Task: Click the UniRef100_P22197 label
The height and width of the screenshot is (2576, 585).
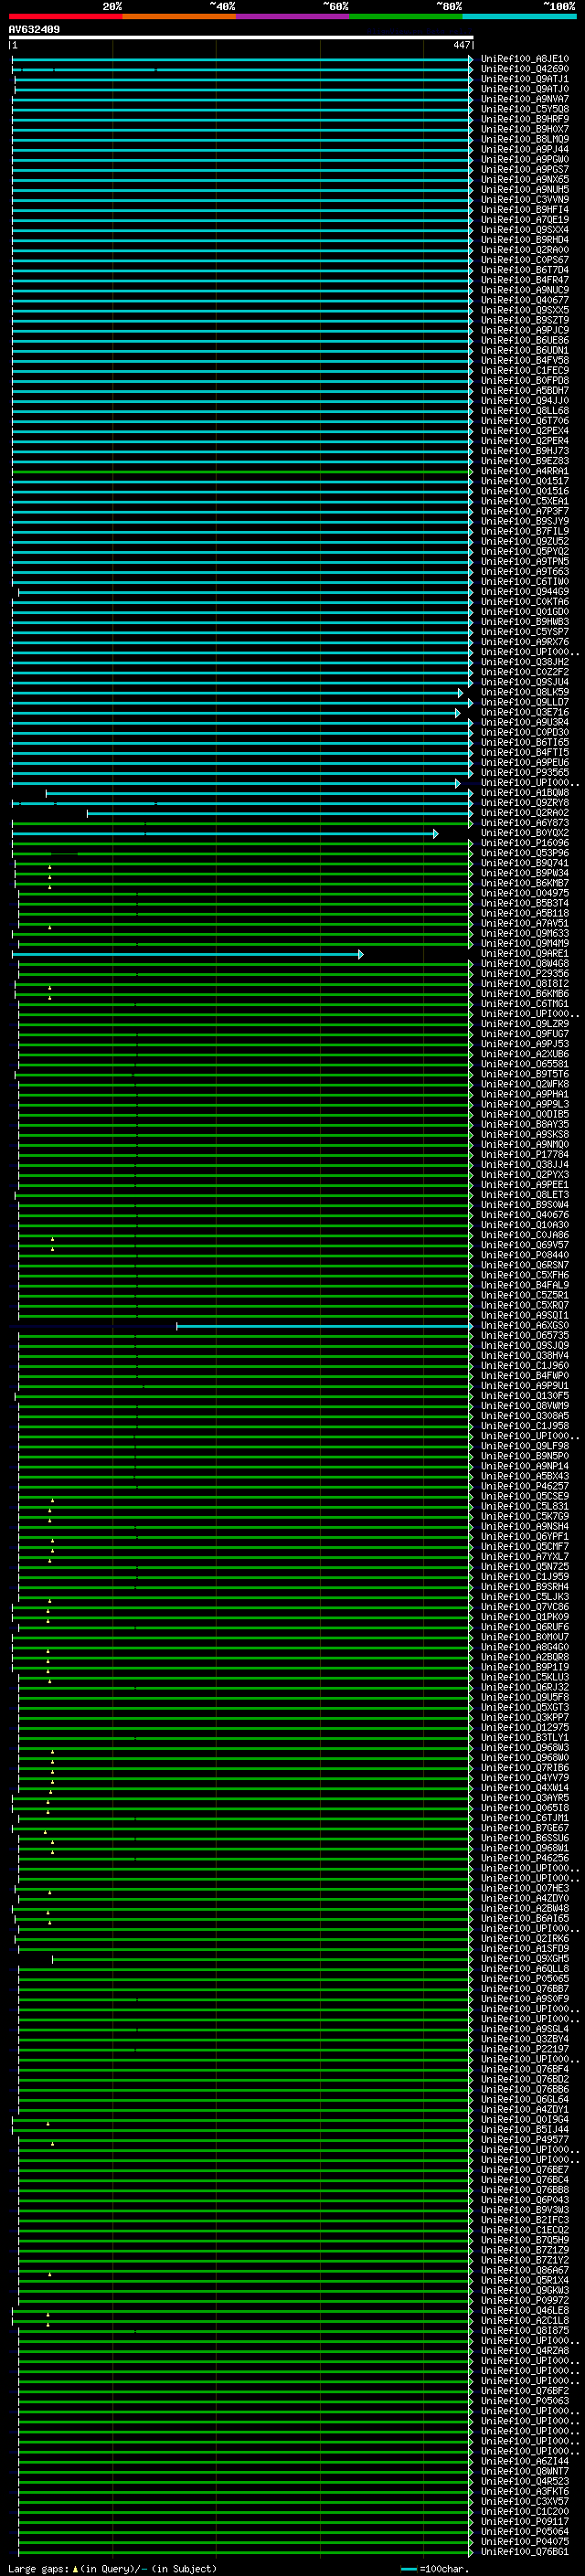Action: pyautogui.click(x=524, y=2050)
